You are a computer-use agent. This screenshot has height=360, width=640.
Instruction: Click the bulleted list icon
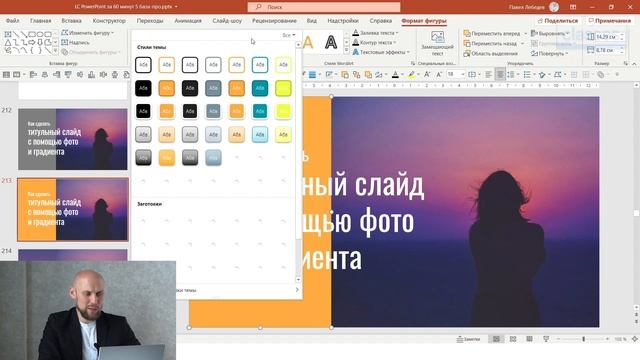(527, 74)
